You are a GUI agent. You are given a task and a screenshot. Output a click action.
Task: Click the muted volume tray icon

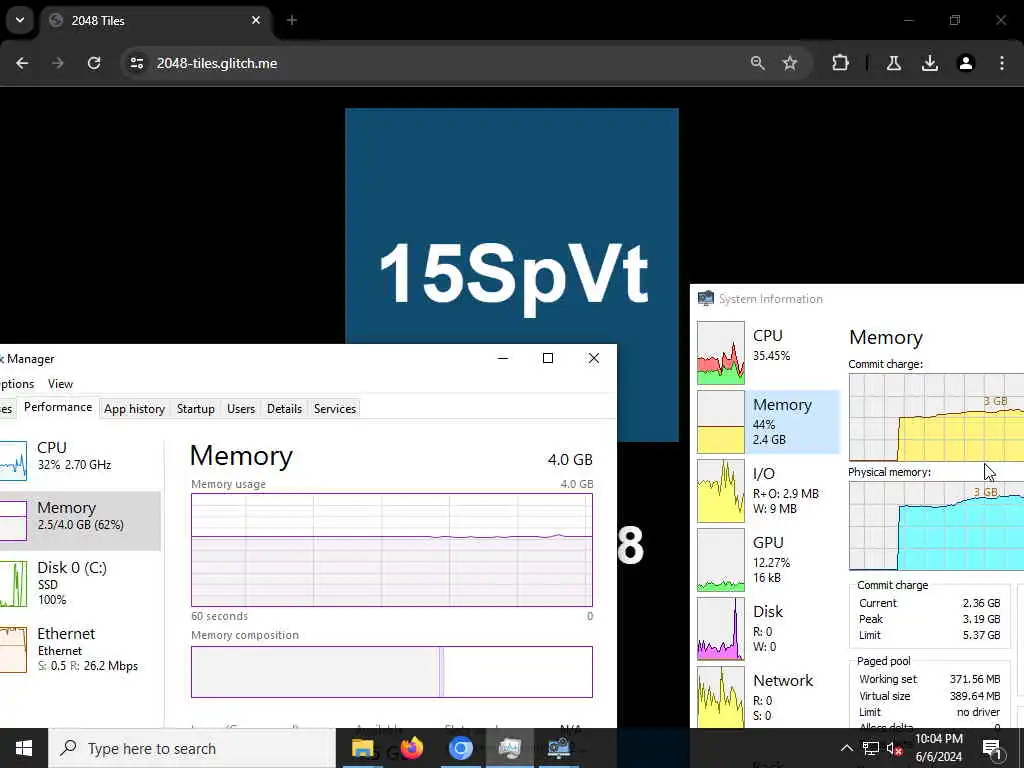tap(895, 748)
